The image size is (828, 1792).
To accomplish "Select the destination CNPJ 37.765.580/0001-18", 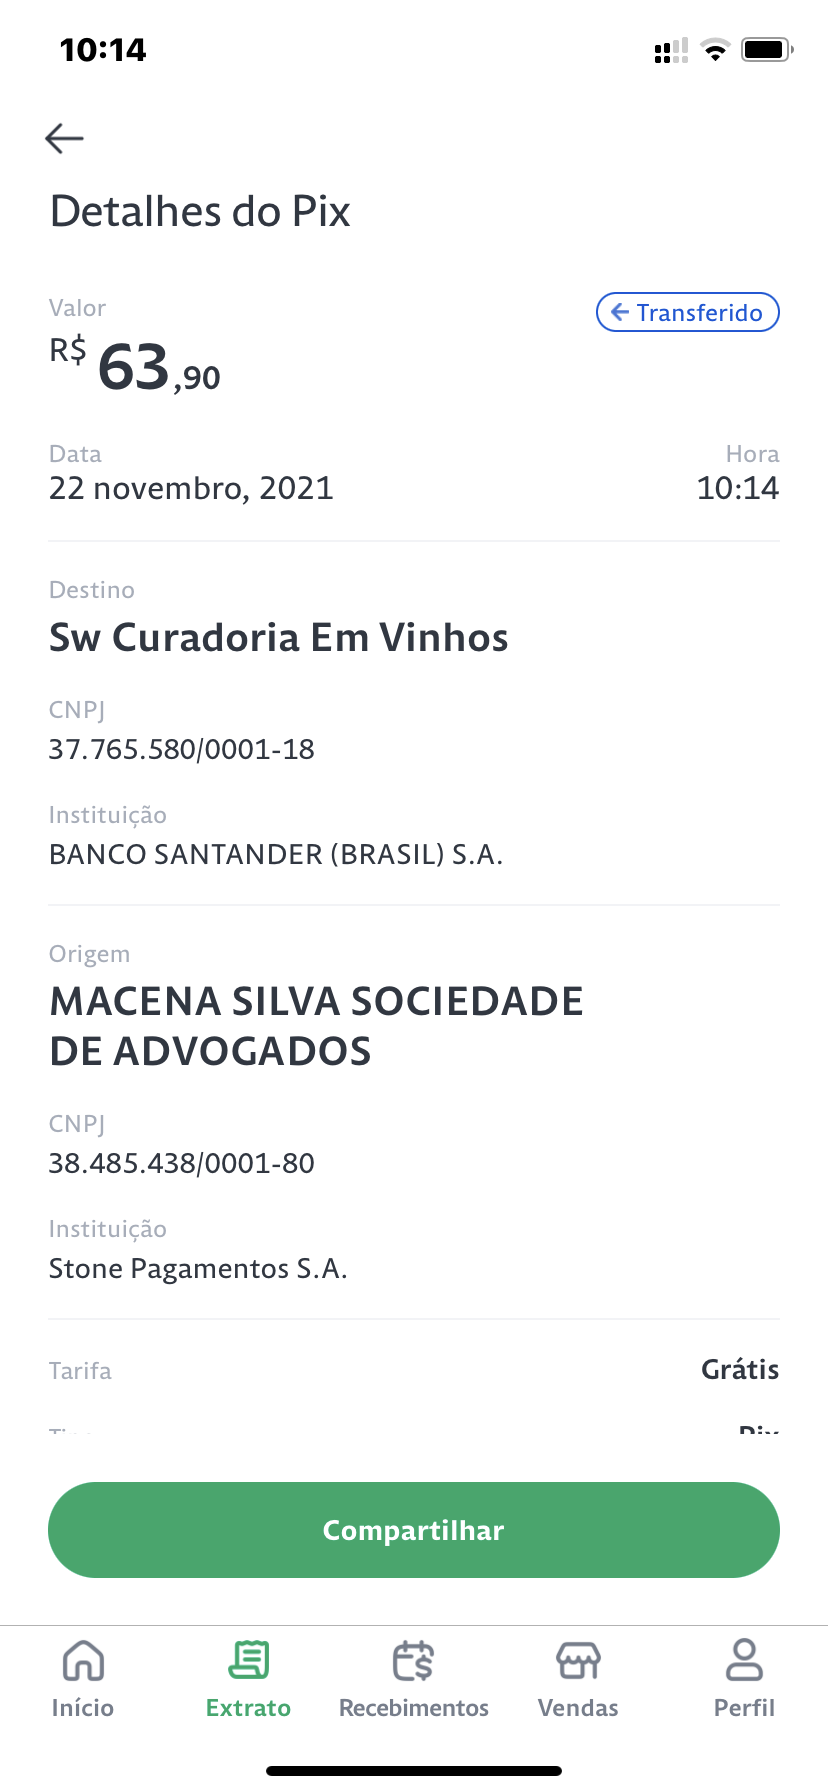I will coord(182,749).
